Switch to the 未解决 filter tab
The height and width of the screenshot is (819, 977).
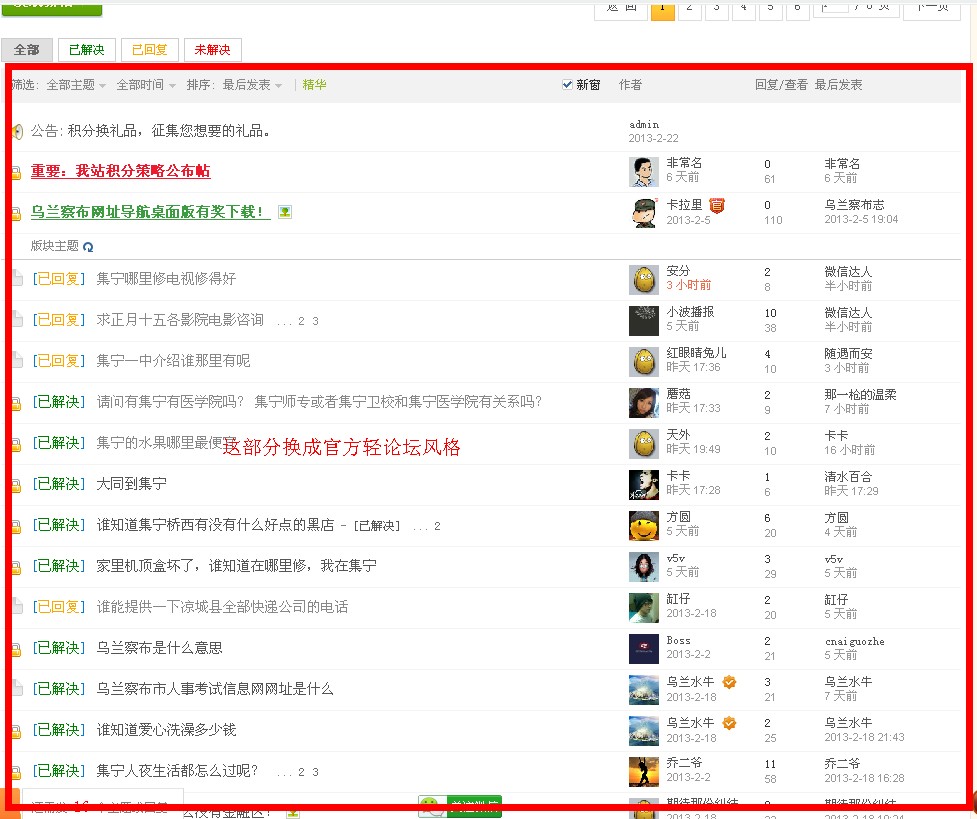point(213,49)
